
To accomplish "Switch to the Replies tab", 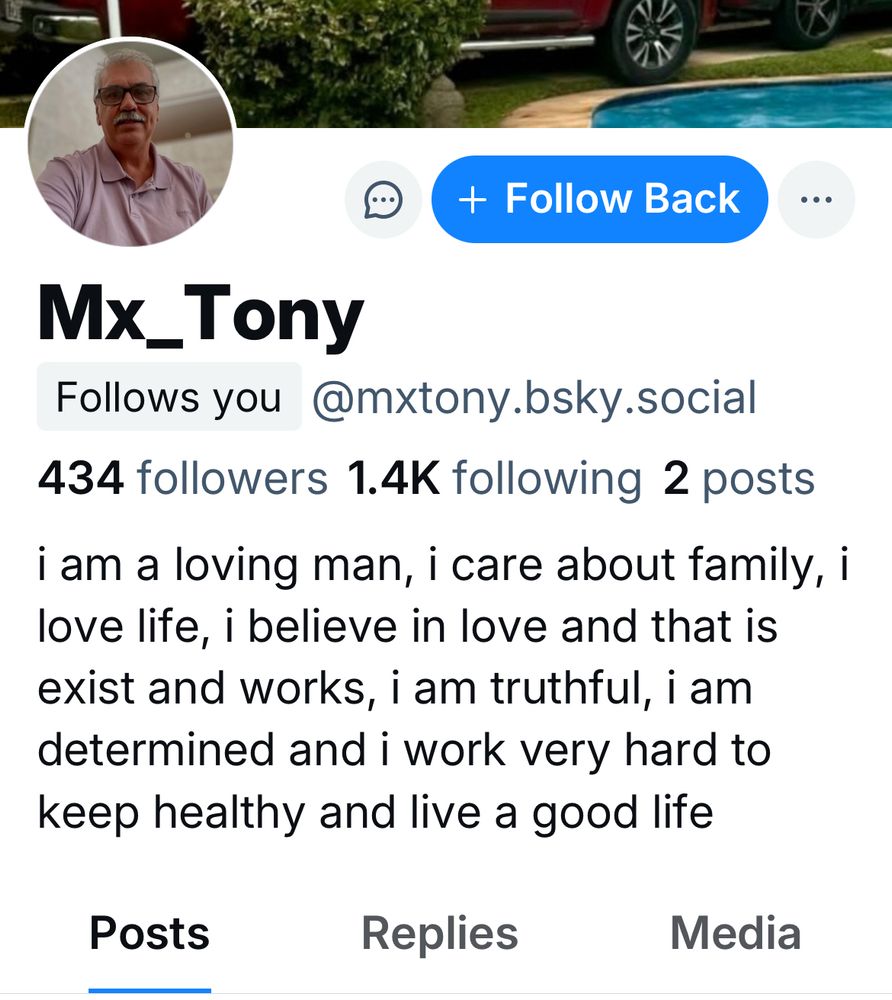I will tap(440, 934).
